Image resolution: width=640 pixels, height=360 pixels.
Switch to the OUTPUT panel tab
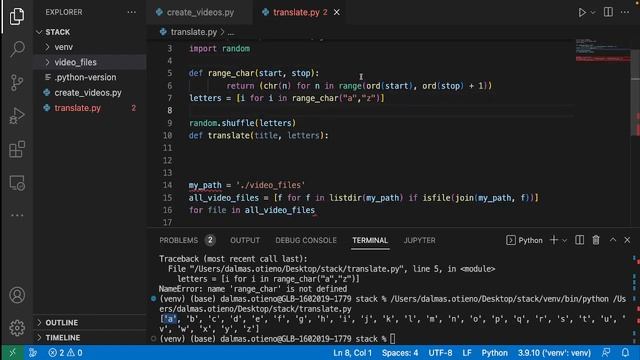tap(245, 240)
